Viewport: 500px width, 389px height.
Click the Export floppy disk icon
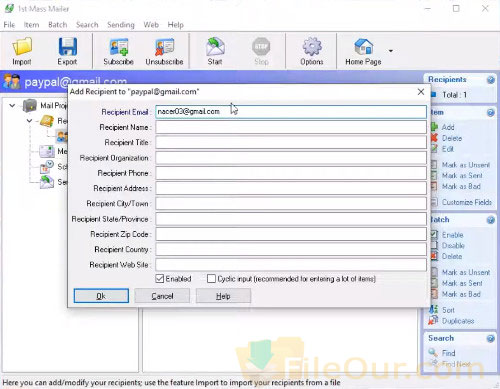coord(67,46)
